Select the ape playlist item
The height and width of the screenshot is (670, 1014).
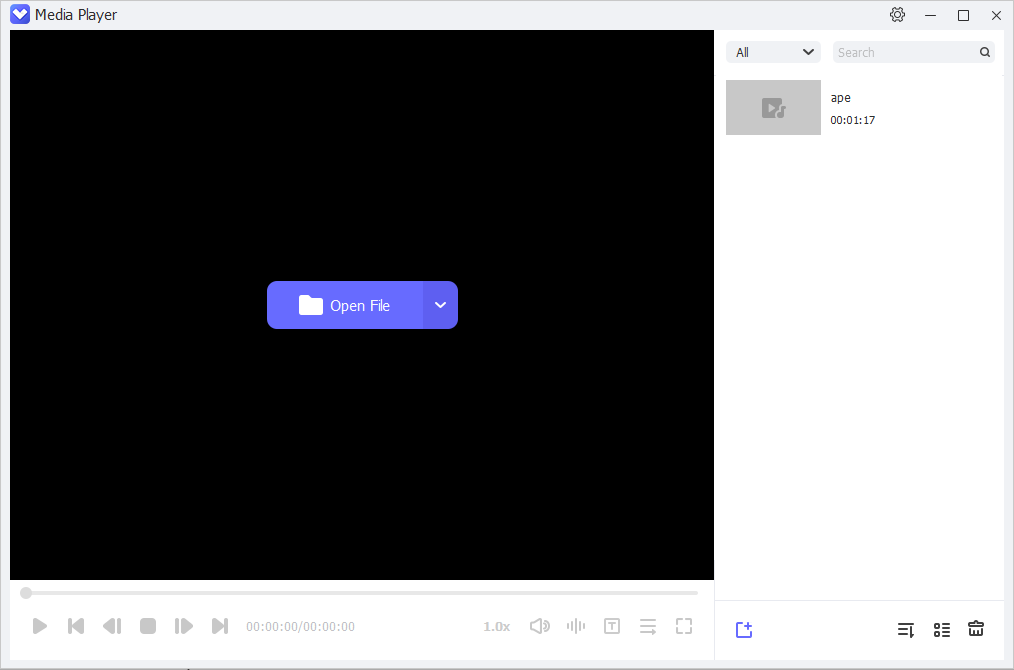[860, 107]
